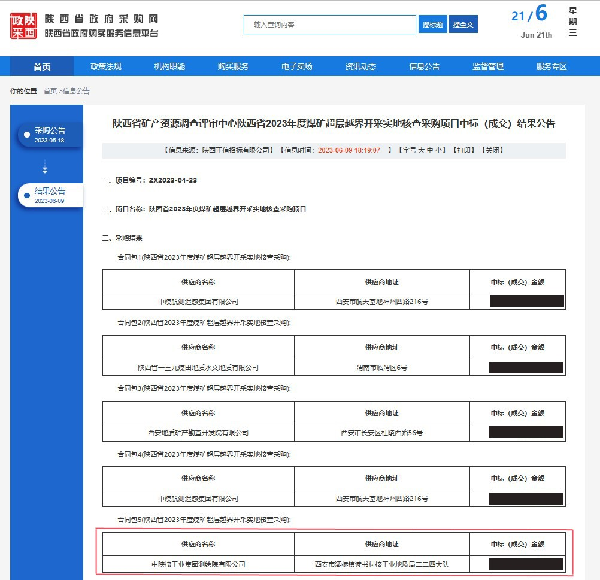Open the 政策法规 navigation tab
The width and height of the screenshot is (600, 580).
(106, 66)
